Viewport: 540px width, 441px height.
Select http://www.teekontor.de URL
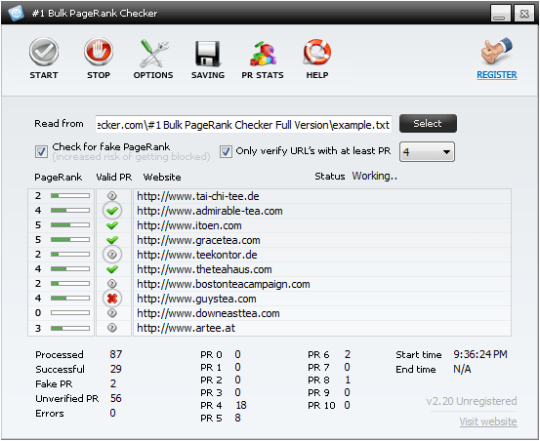pos(197,255)
